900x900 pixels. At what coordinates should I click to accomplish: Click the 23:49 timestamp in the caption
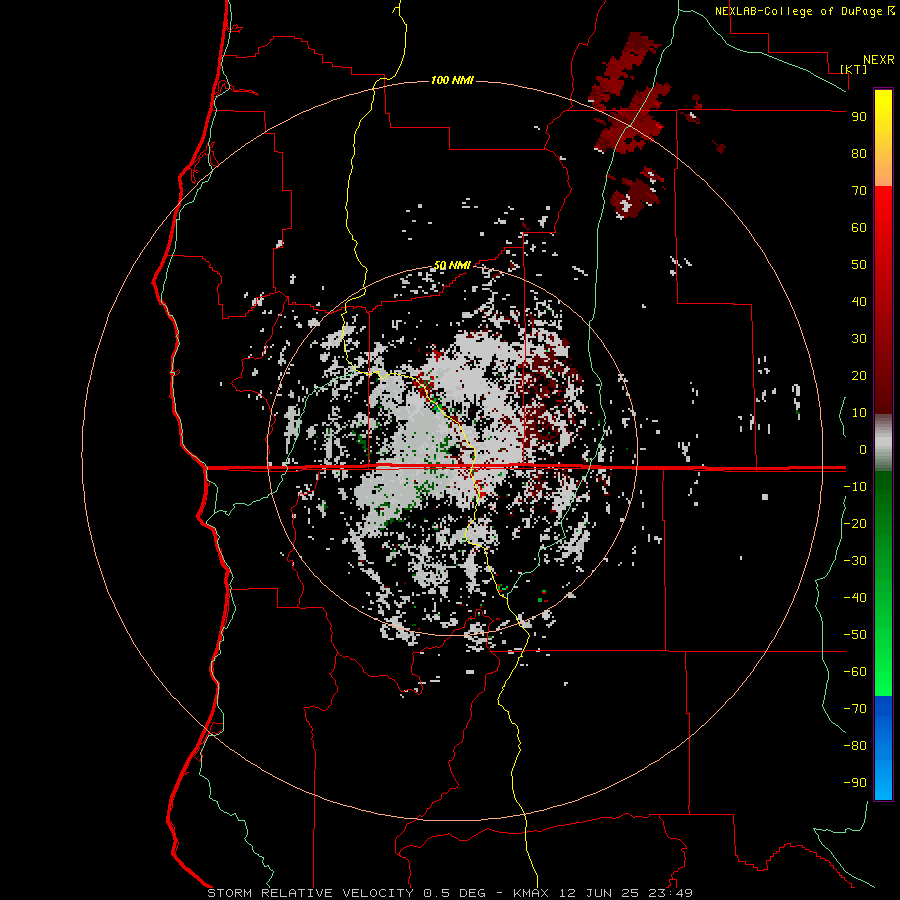671,893
